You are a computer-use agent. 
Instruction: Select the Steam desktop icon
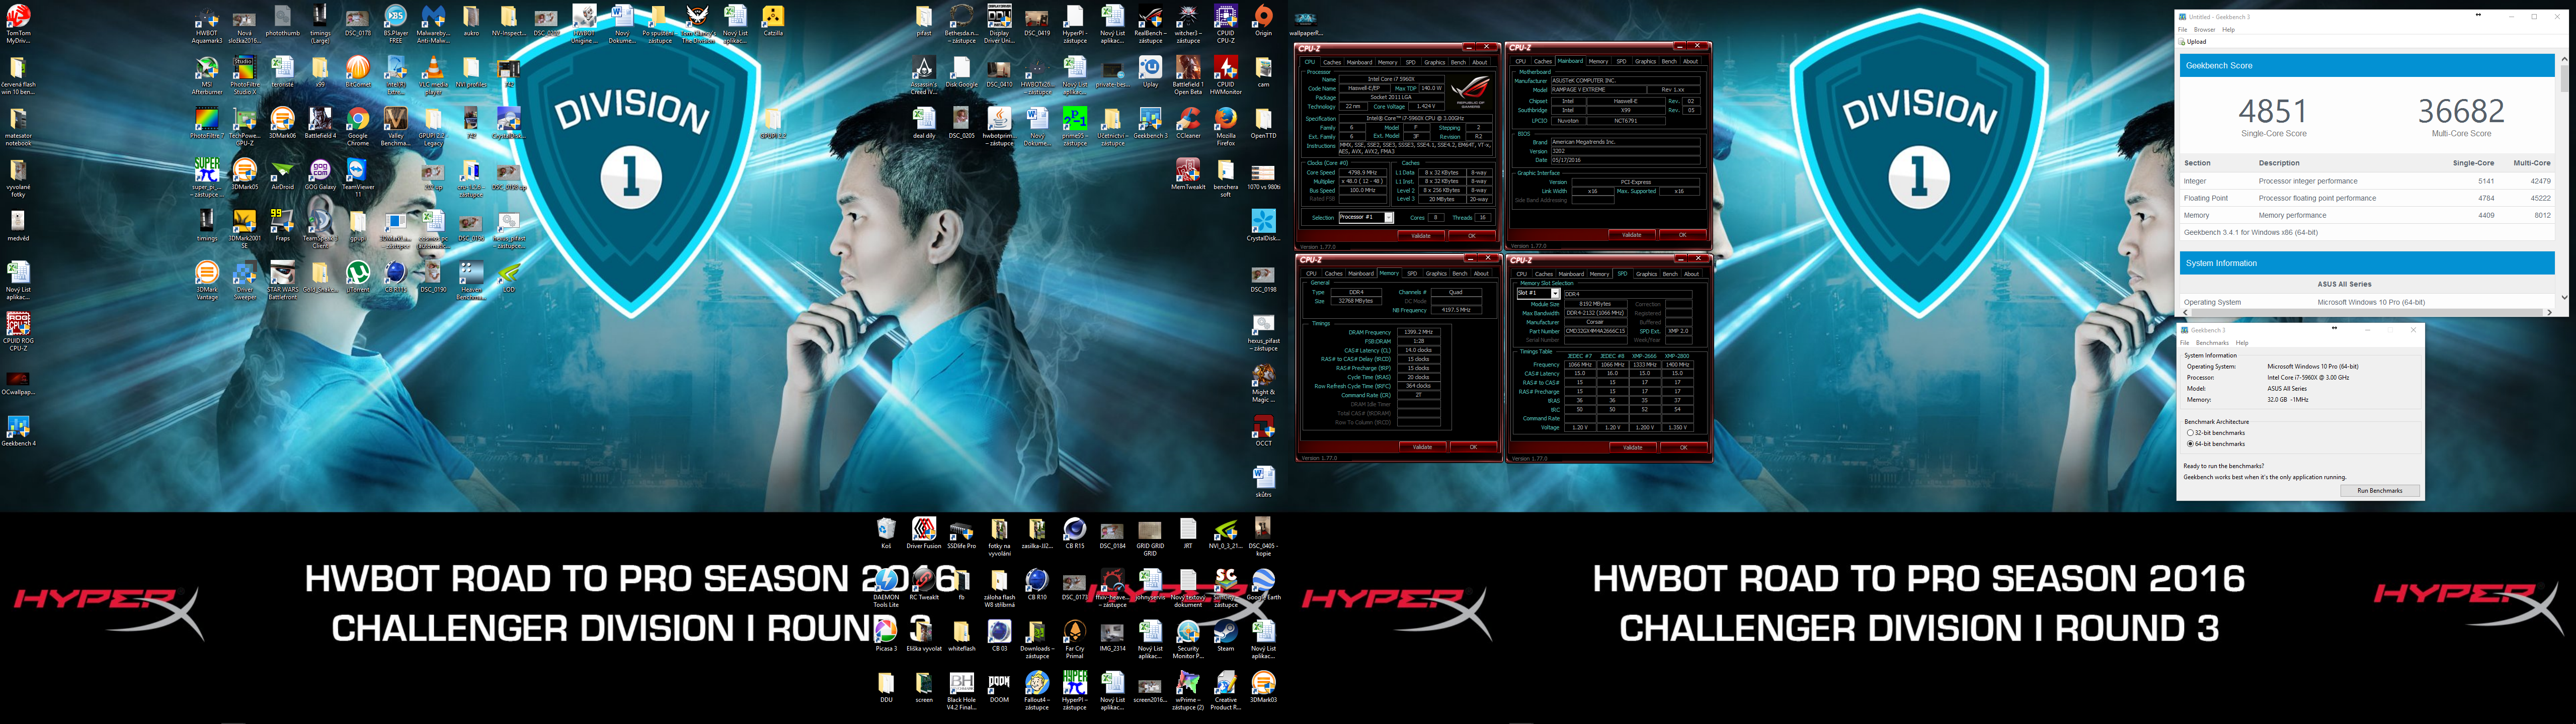1225,636
